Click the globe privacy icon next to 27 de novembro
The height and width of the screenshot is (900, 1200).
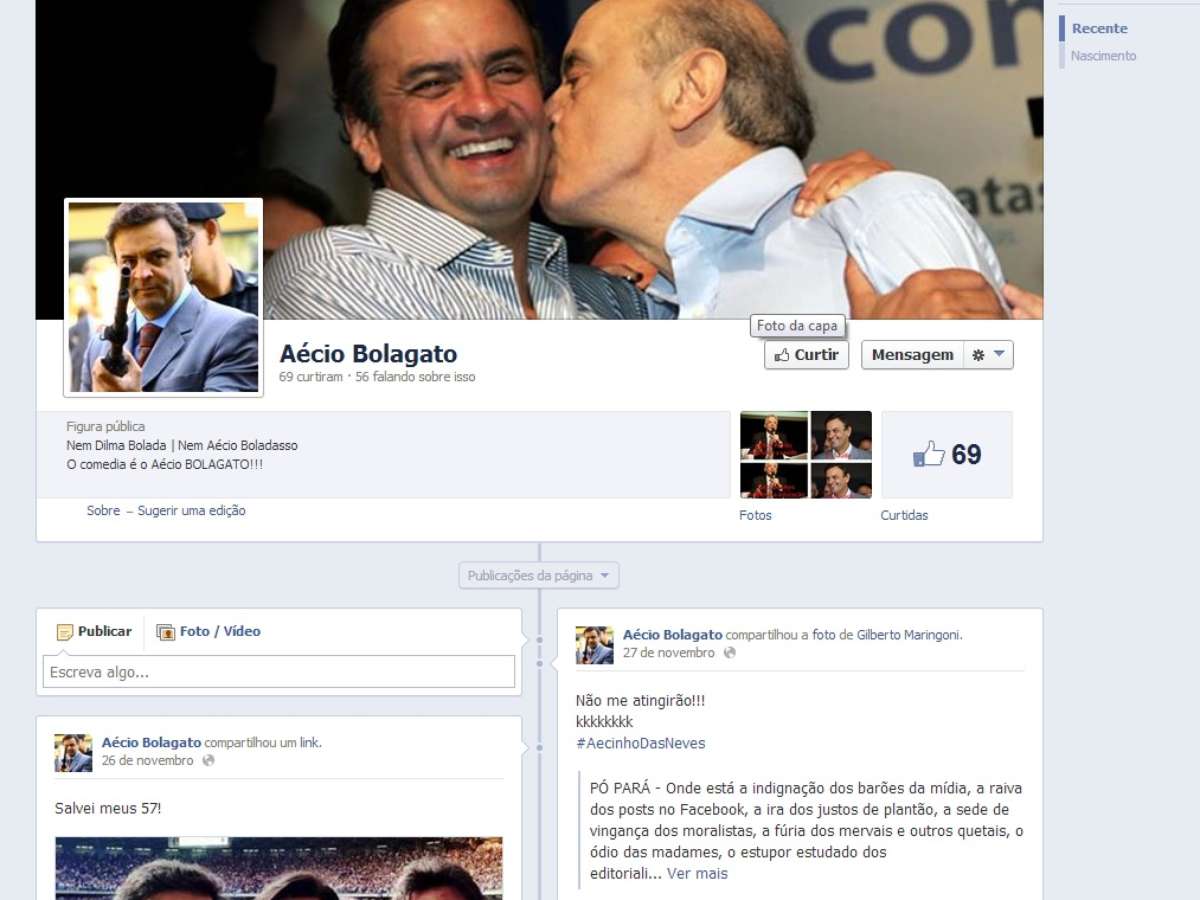point(729,653)
